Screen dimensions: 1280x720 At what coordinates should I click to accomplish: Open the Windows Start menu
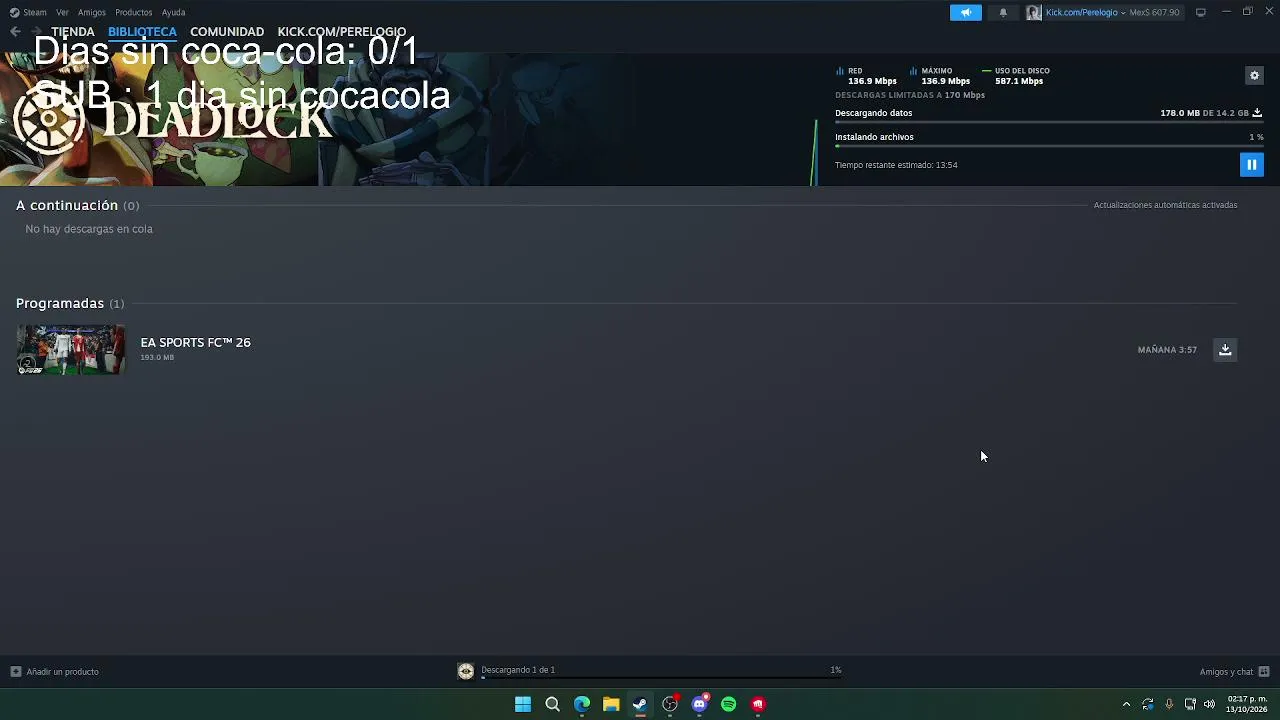(523, 704)
